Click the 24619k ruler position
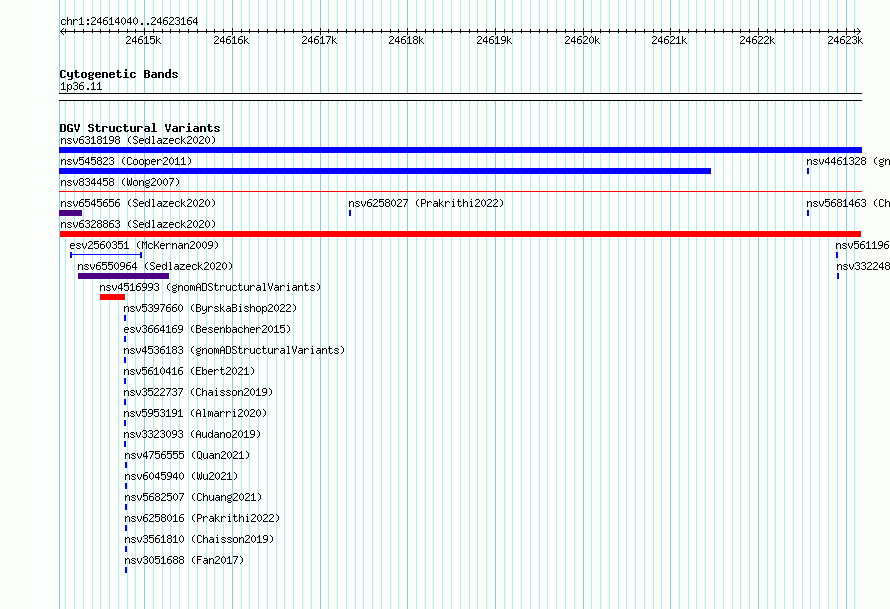The height and width of the screenshot is (609, 890). [x=494, y=40]
